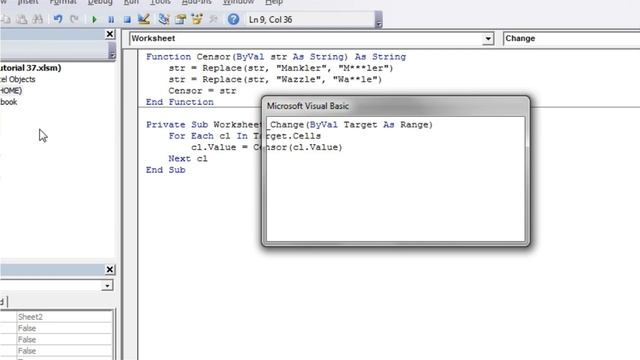Click the Paste toolbar icon

pos(22,19)
